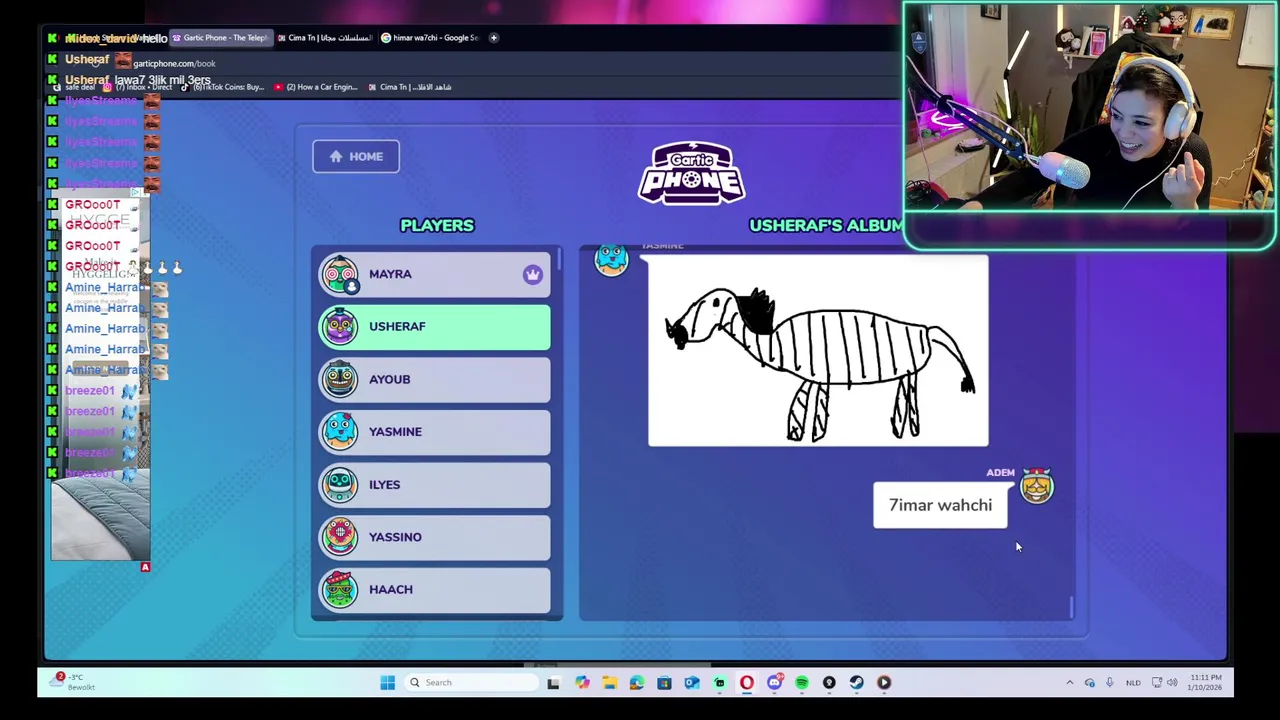Click ADEM's avatar next to the guess
The height and width of the screenshot is (720, 1280).
tap(1036, 486)
